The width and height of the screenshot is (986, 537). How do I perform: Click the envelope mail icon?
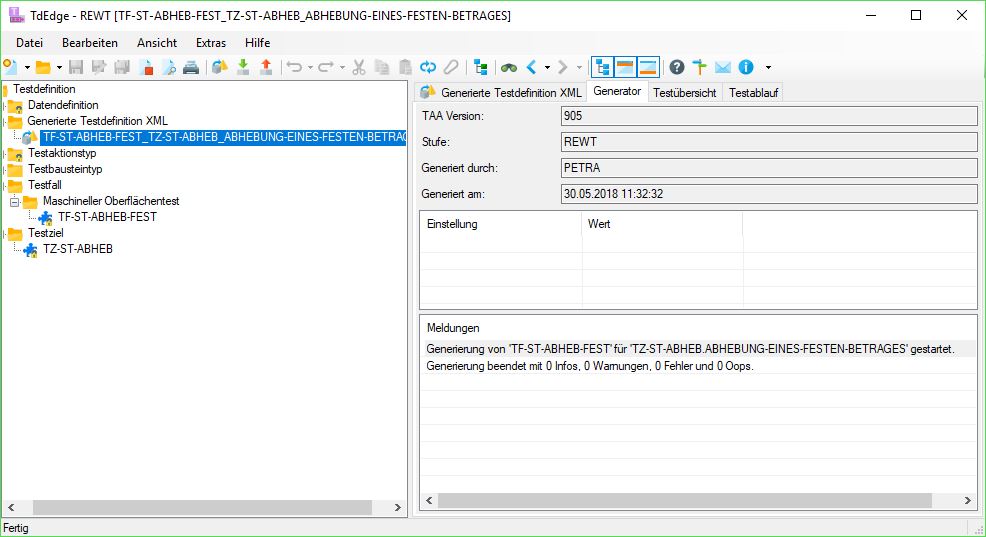722,67
